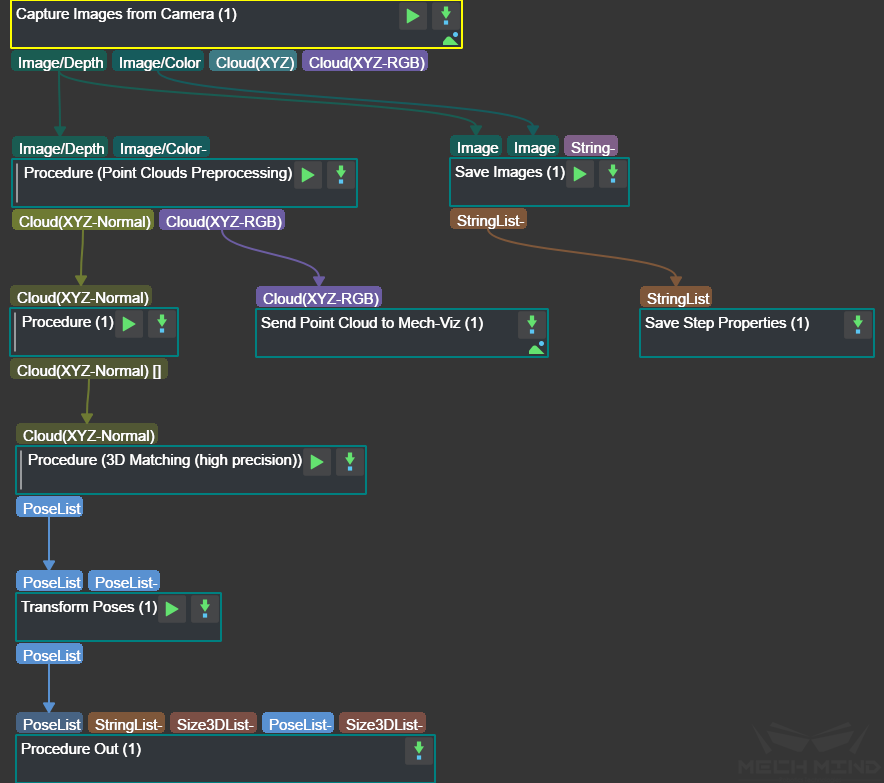Viewport: 884px width, 783px height.
Task: Run the Procedure (1) step
Action: pyautogui.click(x=129, y=324)
